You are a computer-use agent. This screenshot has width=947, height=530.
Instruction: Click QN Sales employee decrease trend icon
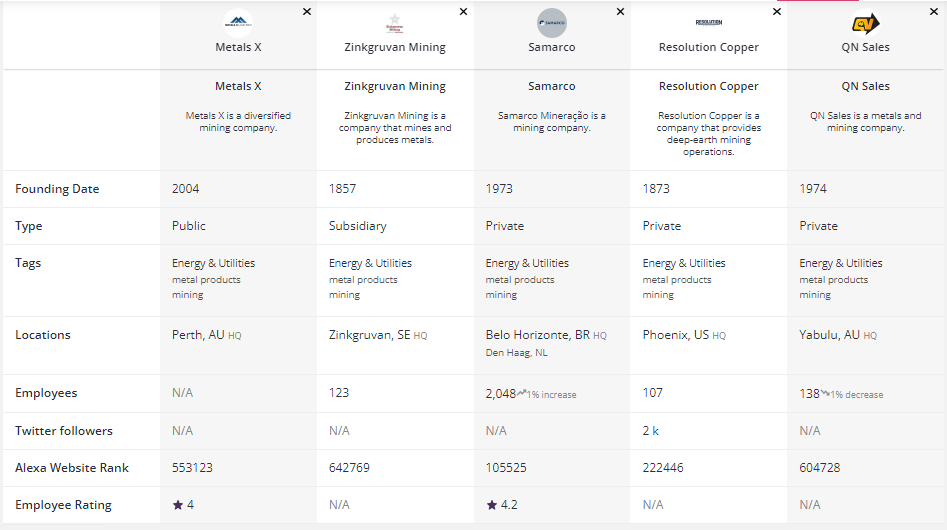tap(825, 393)
